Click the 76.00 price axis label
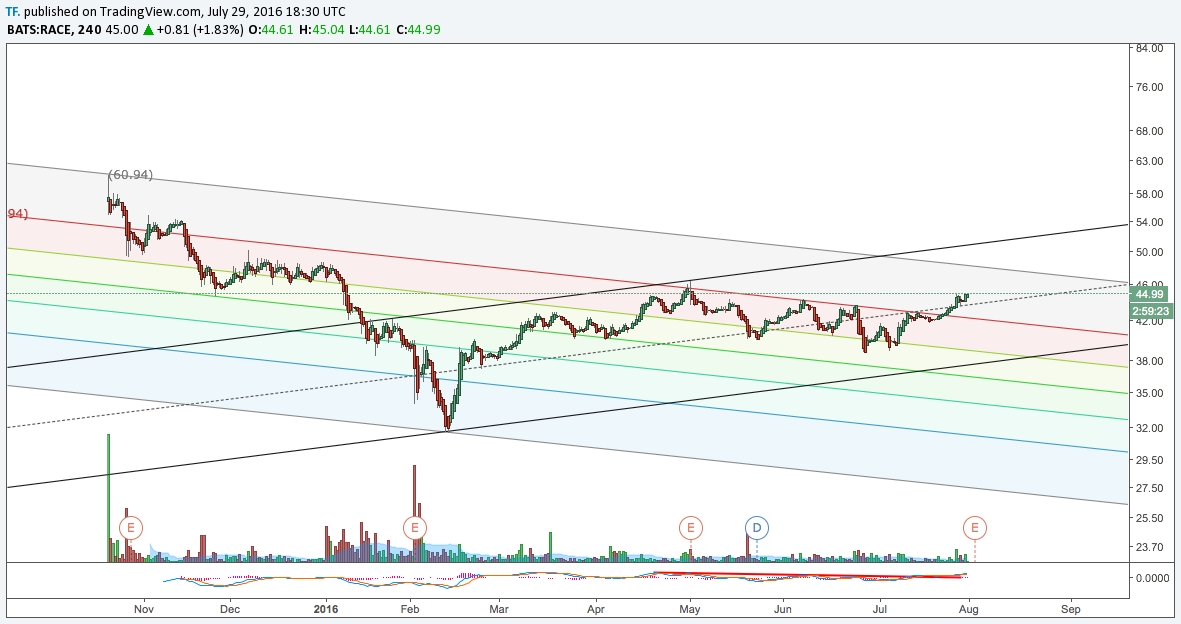Screen dimensions: 1181x624 (x=1149, y=87)
